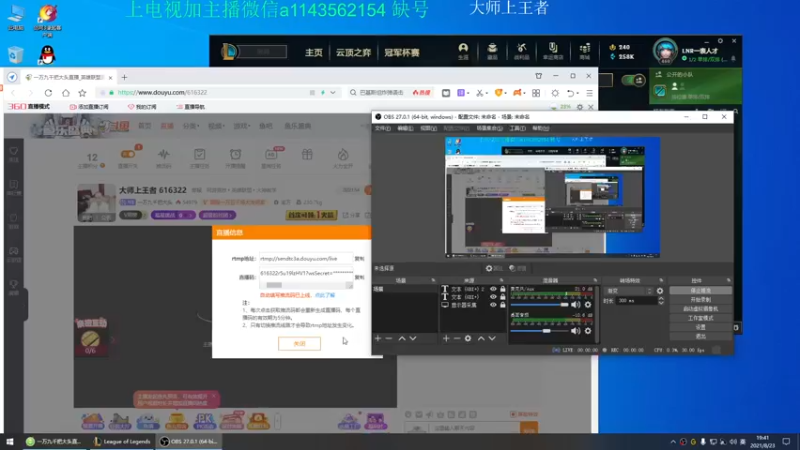Open 战利品 loot icon in League client

[x=521, y=51]
